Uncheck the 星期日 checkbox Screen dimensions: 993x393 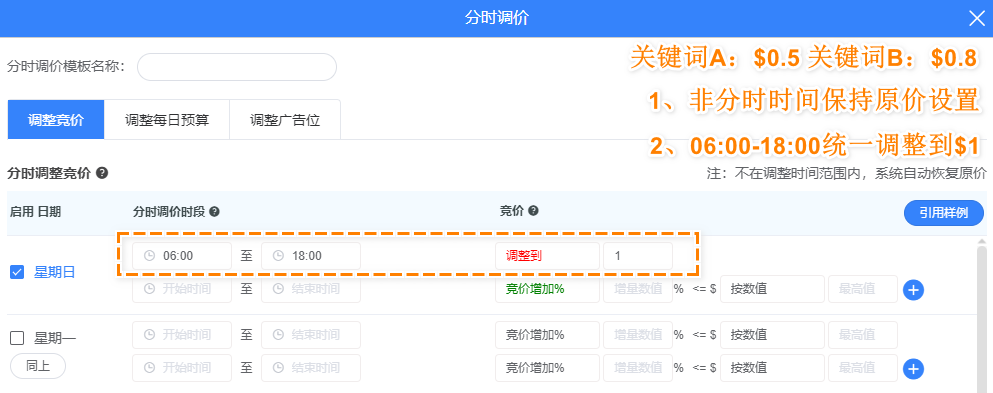(17, 273)
